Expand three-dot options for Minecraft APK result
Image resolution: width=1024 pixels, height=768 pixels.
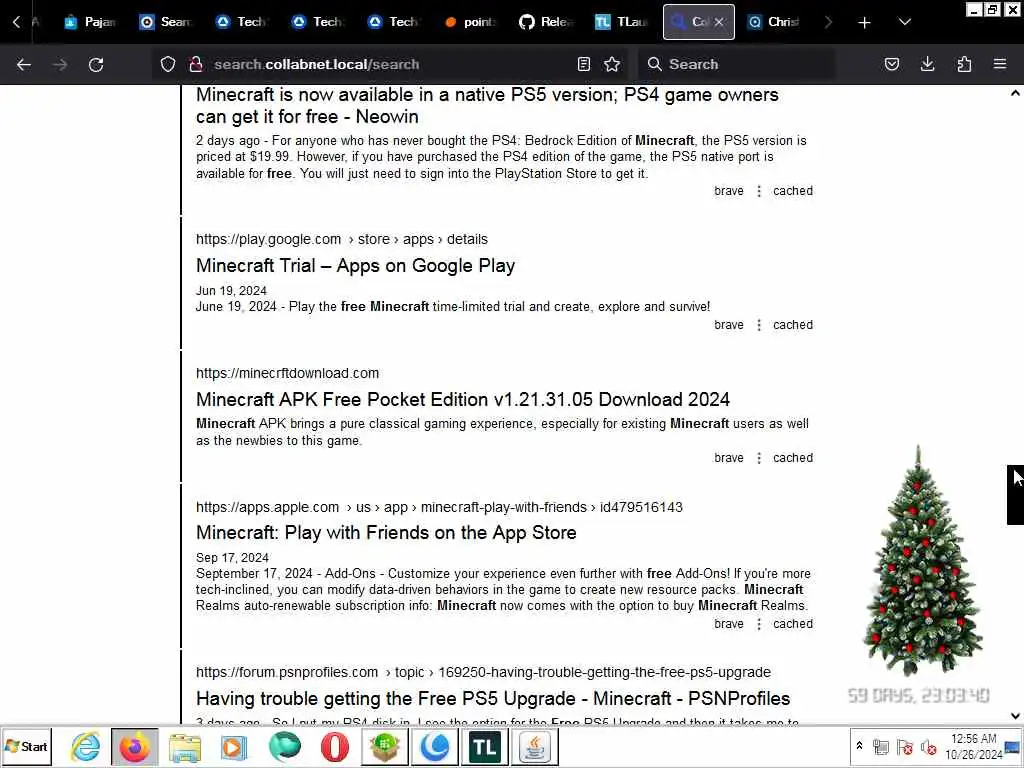point(758,458)
